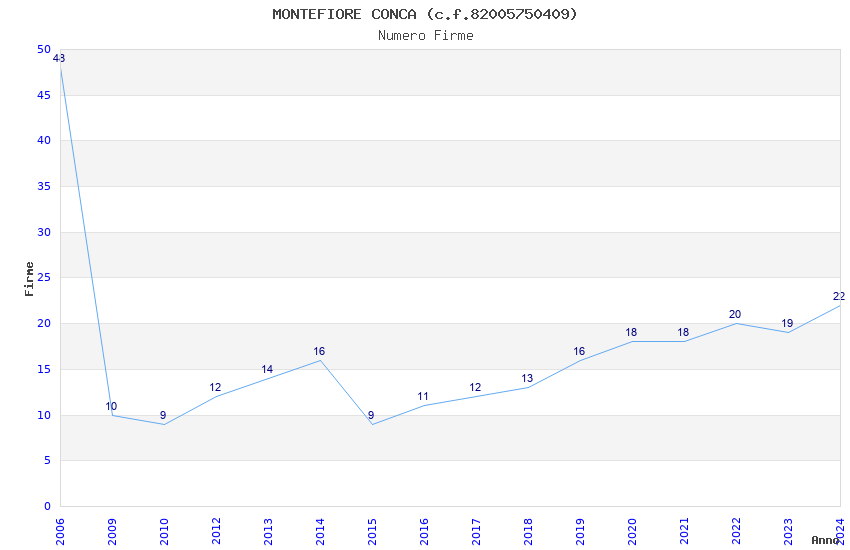
Task: Select the 2023 year label on x-axis
Action: tap(788, 532)
